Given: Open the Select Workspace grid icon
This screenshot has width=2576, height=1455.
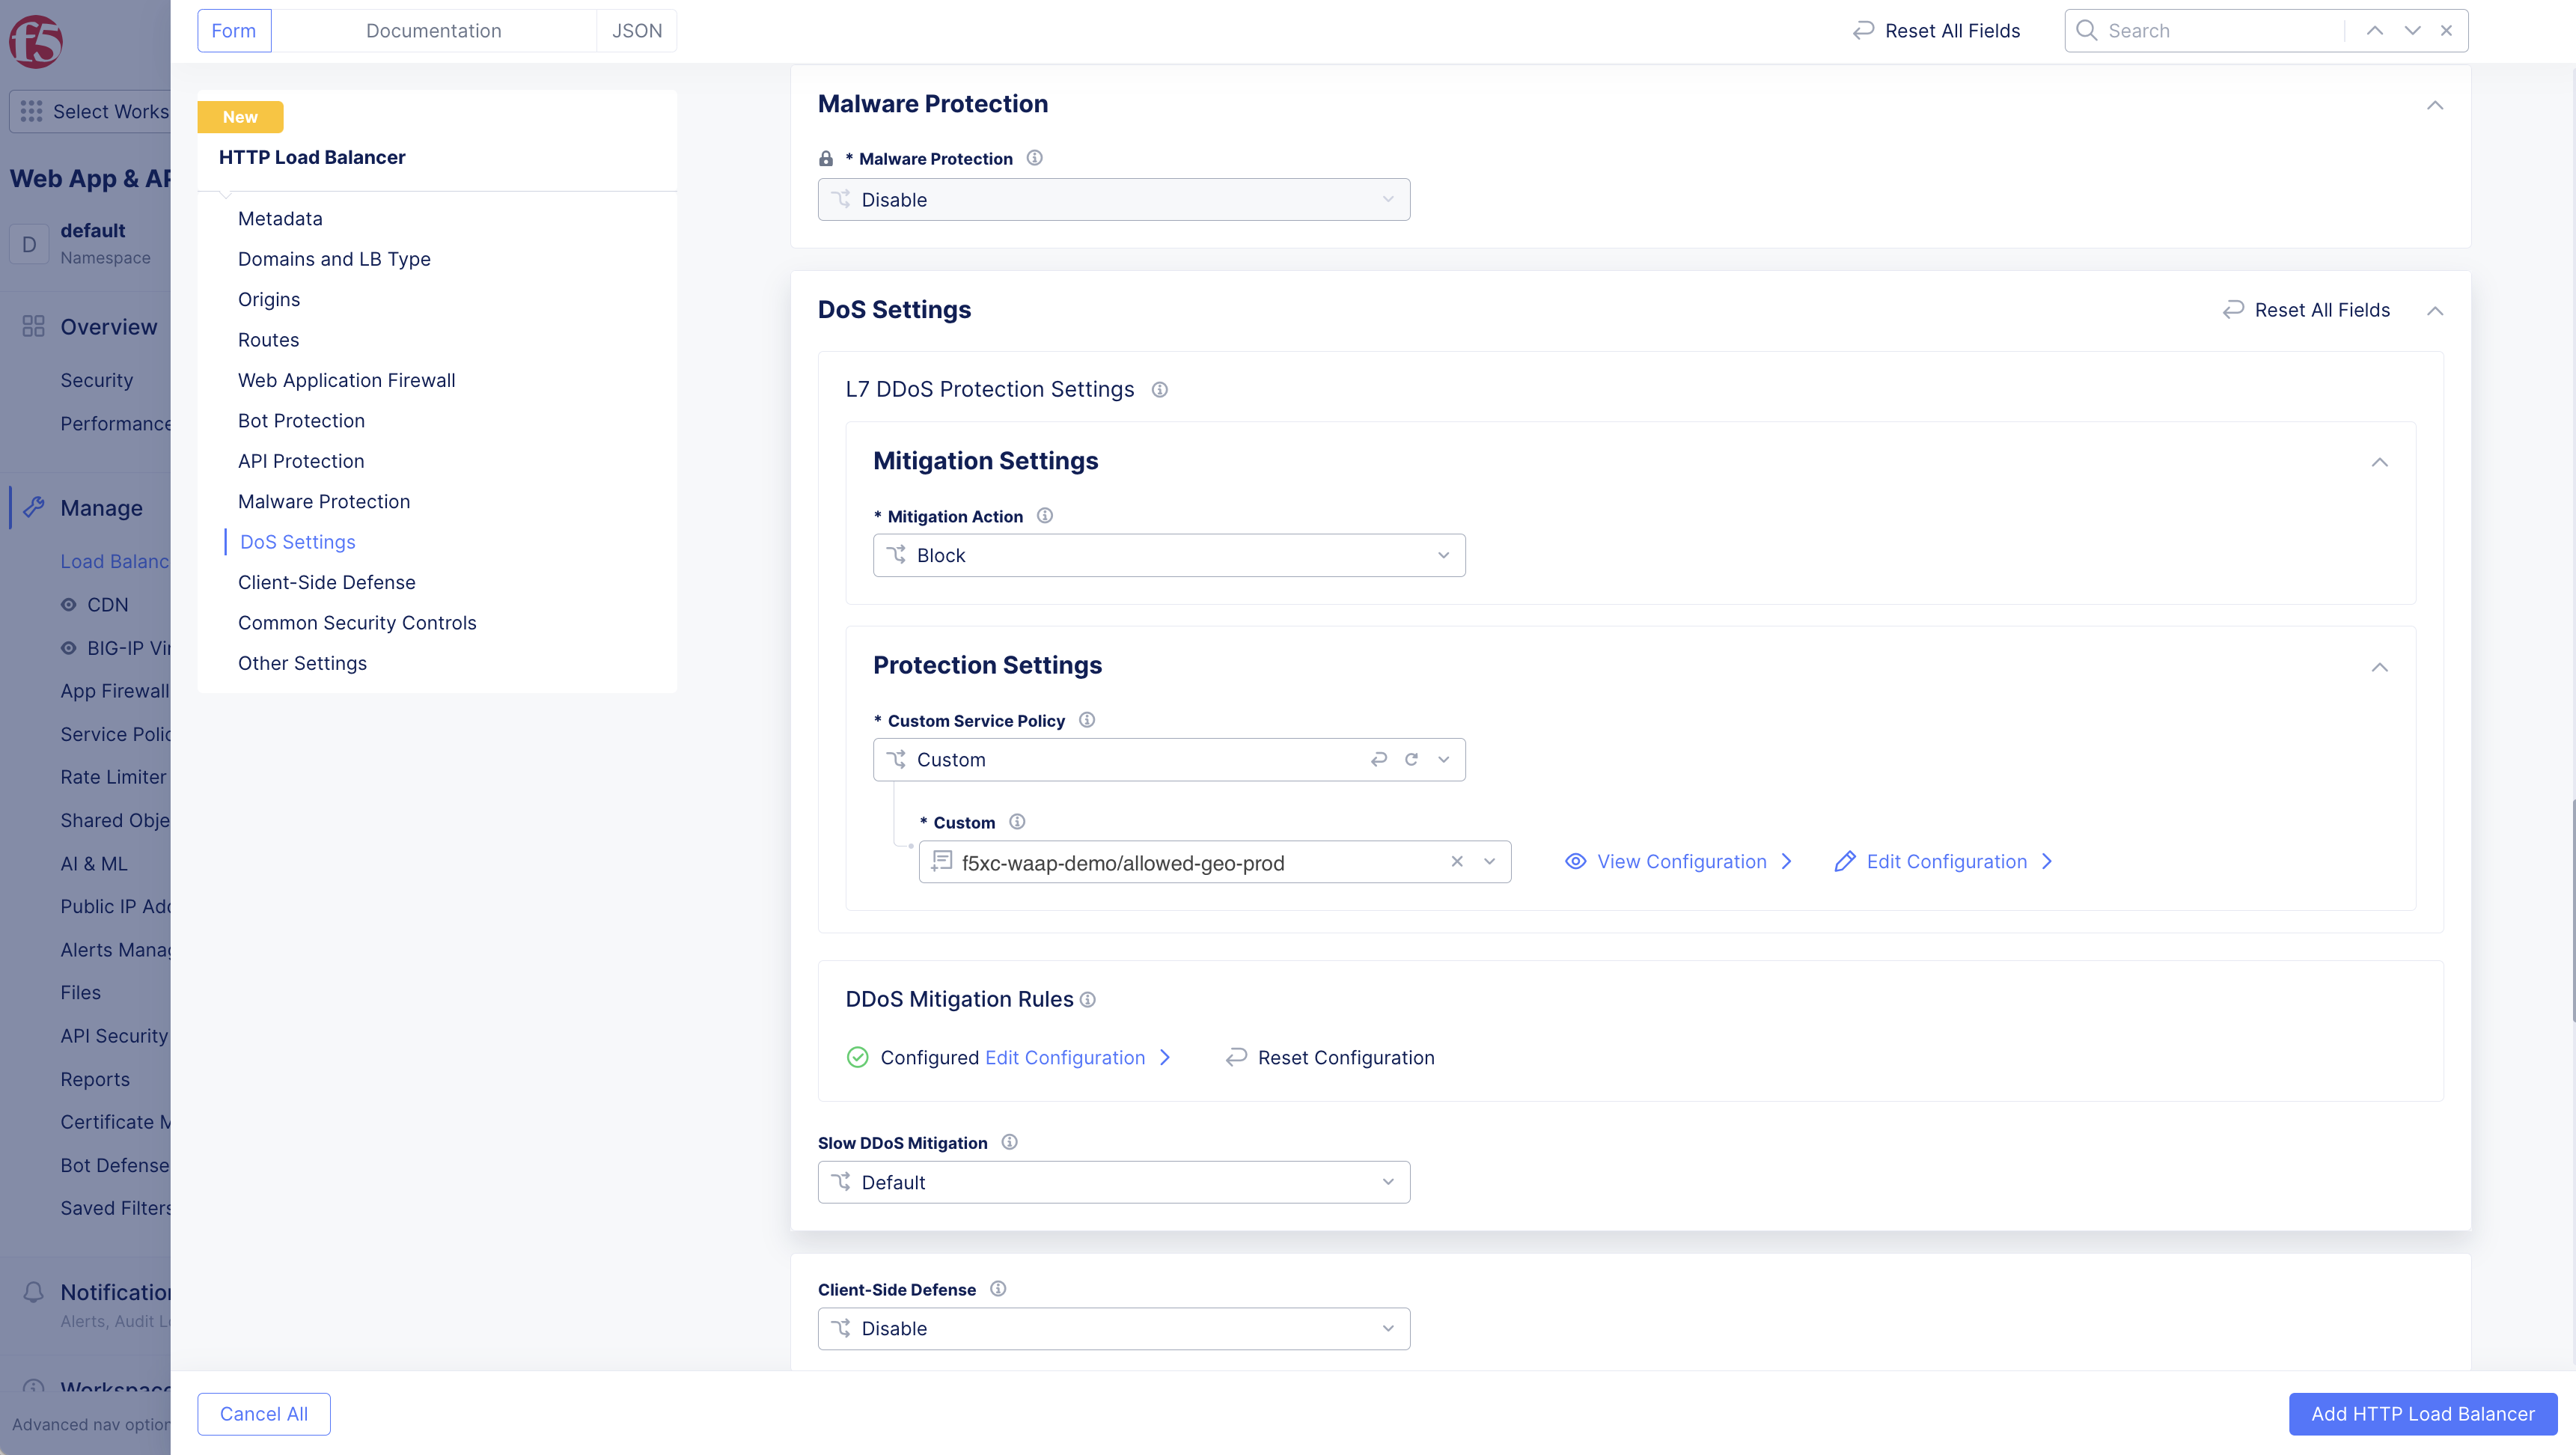Looking at the screenshot, I should (x=31, y=111).
